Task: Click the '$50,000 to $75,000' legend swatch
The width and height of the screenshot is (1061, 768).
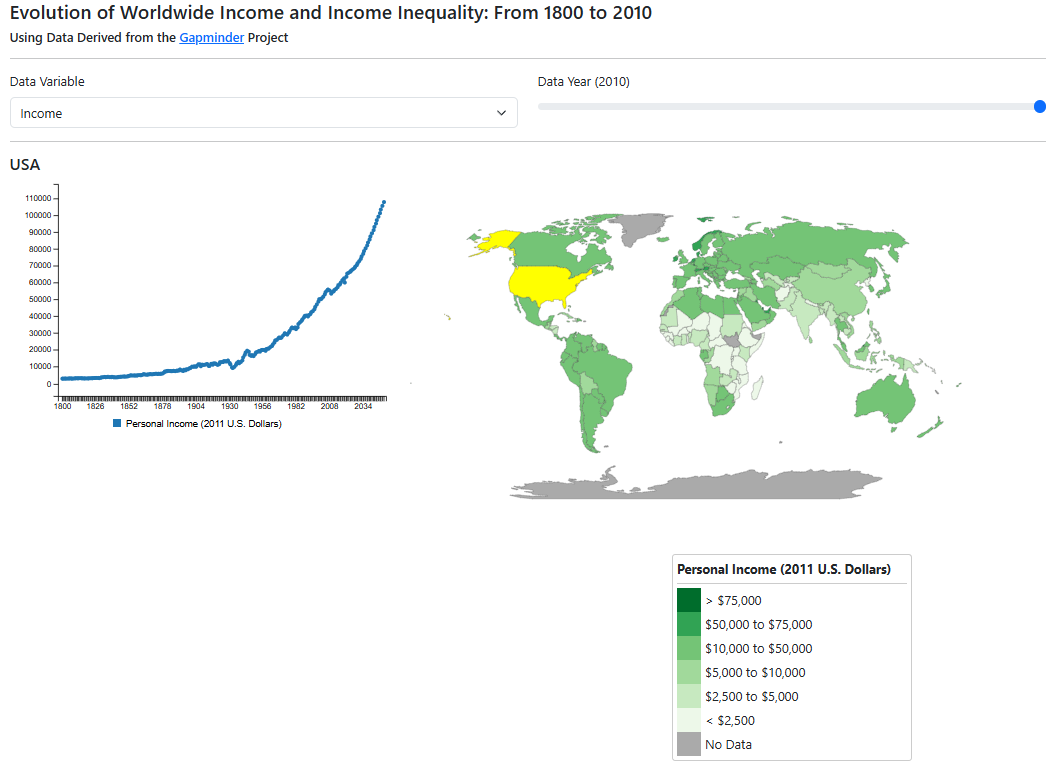Action: [688, 624]
